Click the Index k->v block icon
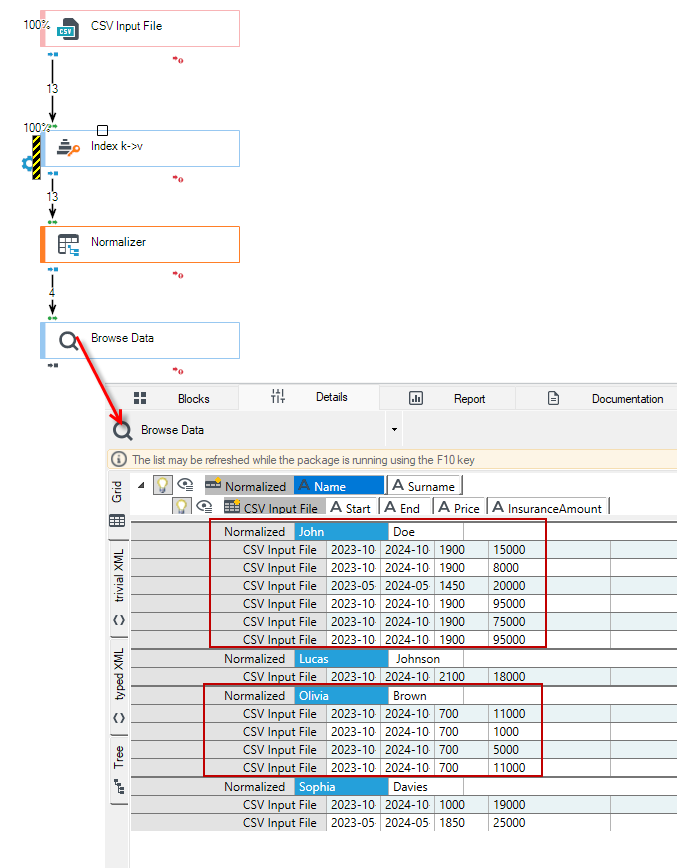Viewport: 677px width, 868px height. pyautogui.click(x=68, y=148)
